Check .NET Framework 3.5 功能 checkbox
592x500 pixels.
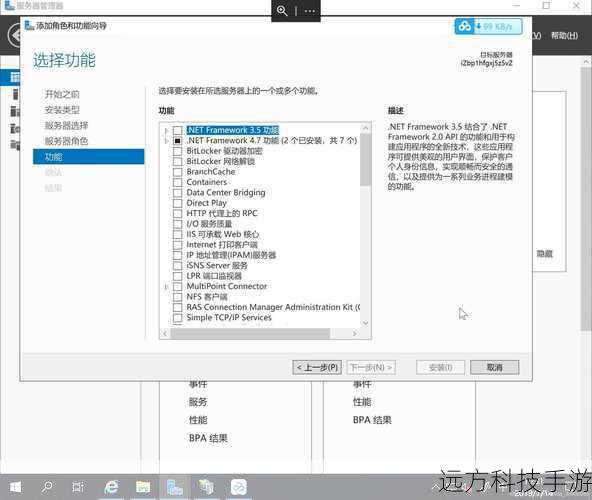(x=177, y=130)
